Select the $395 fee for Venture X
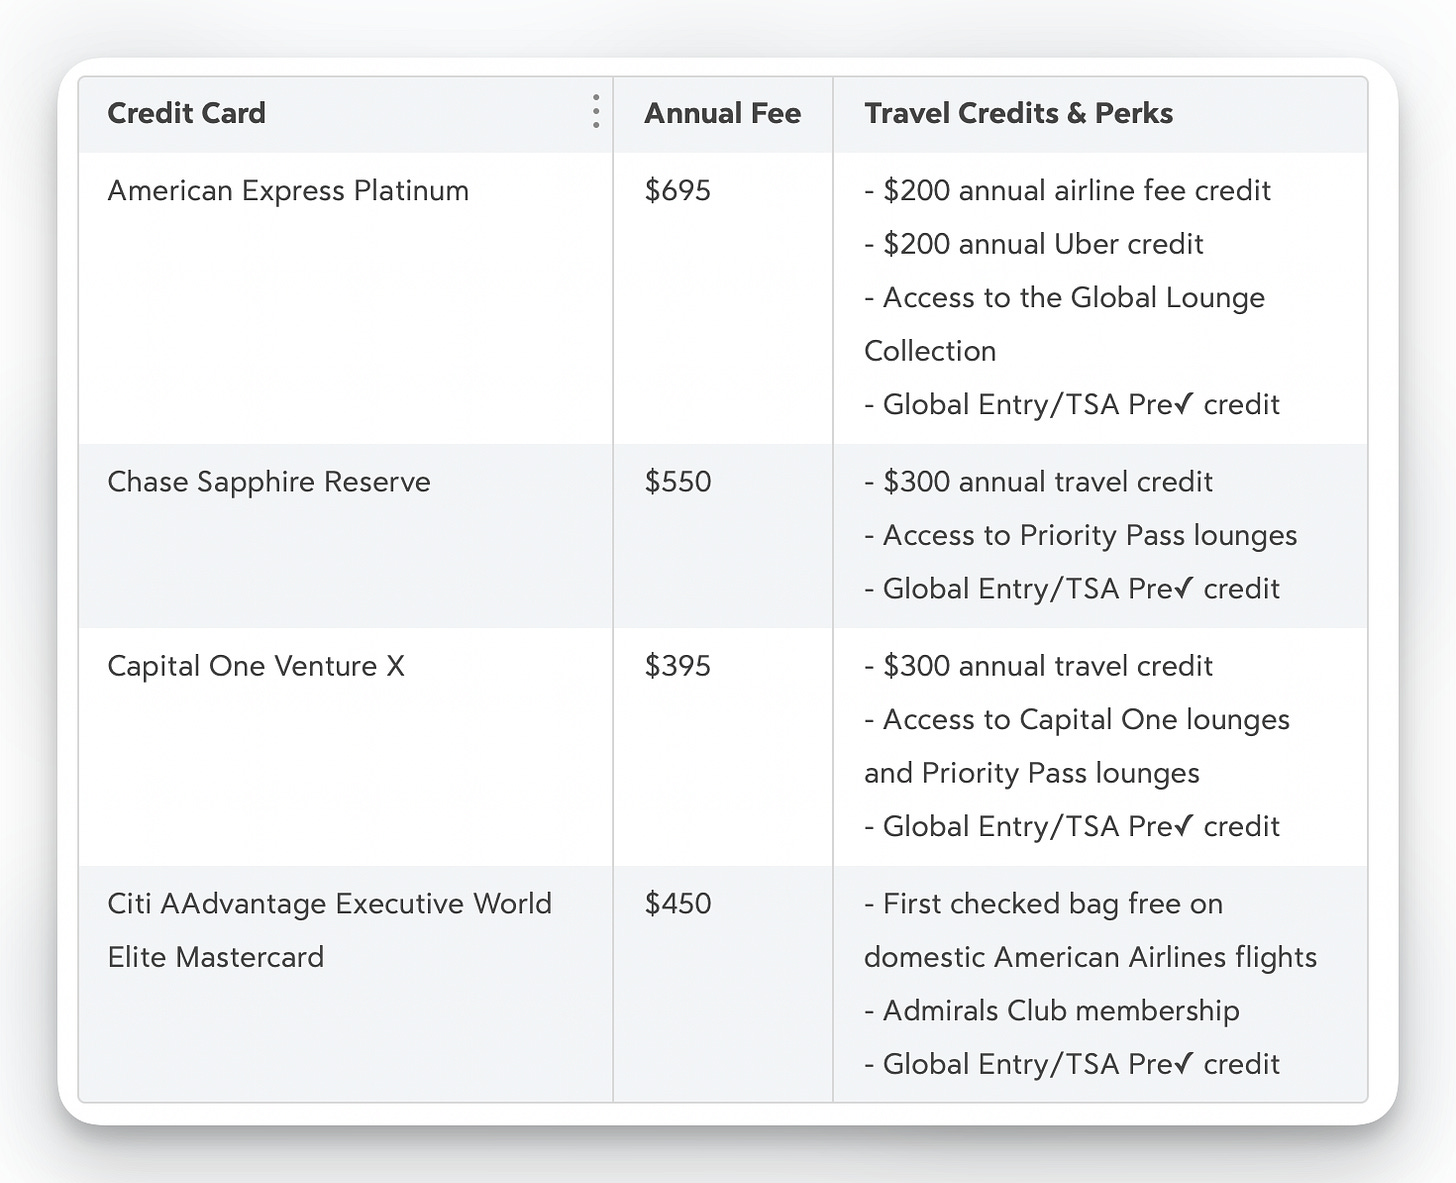The height and width of the screenshot is (1183, 1456). point(677,665)
